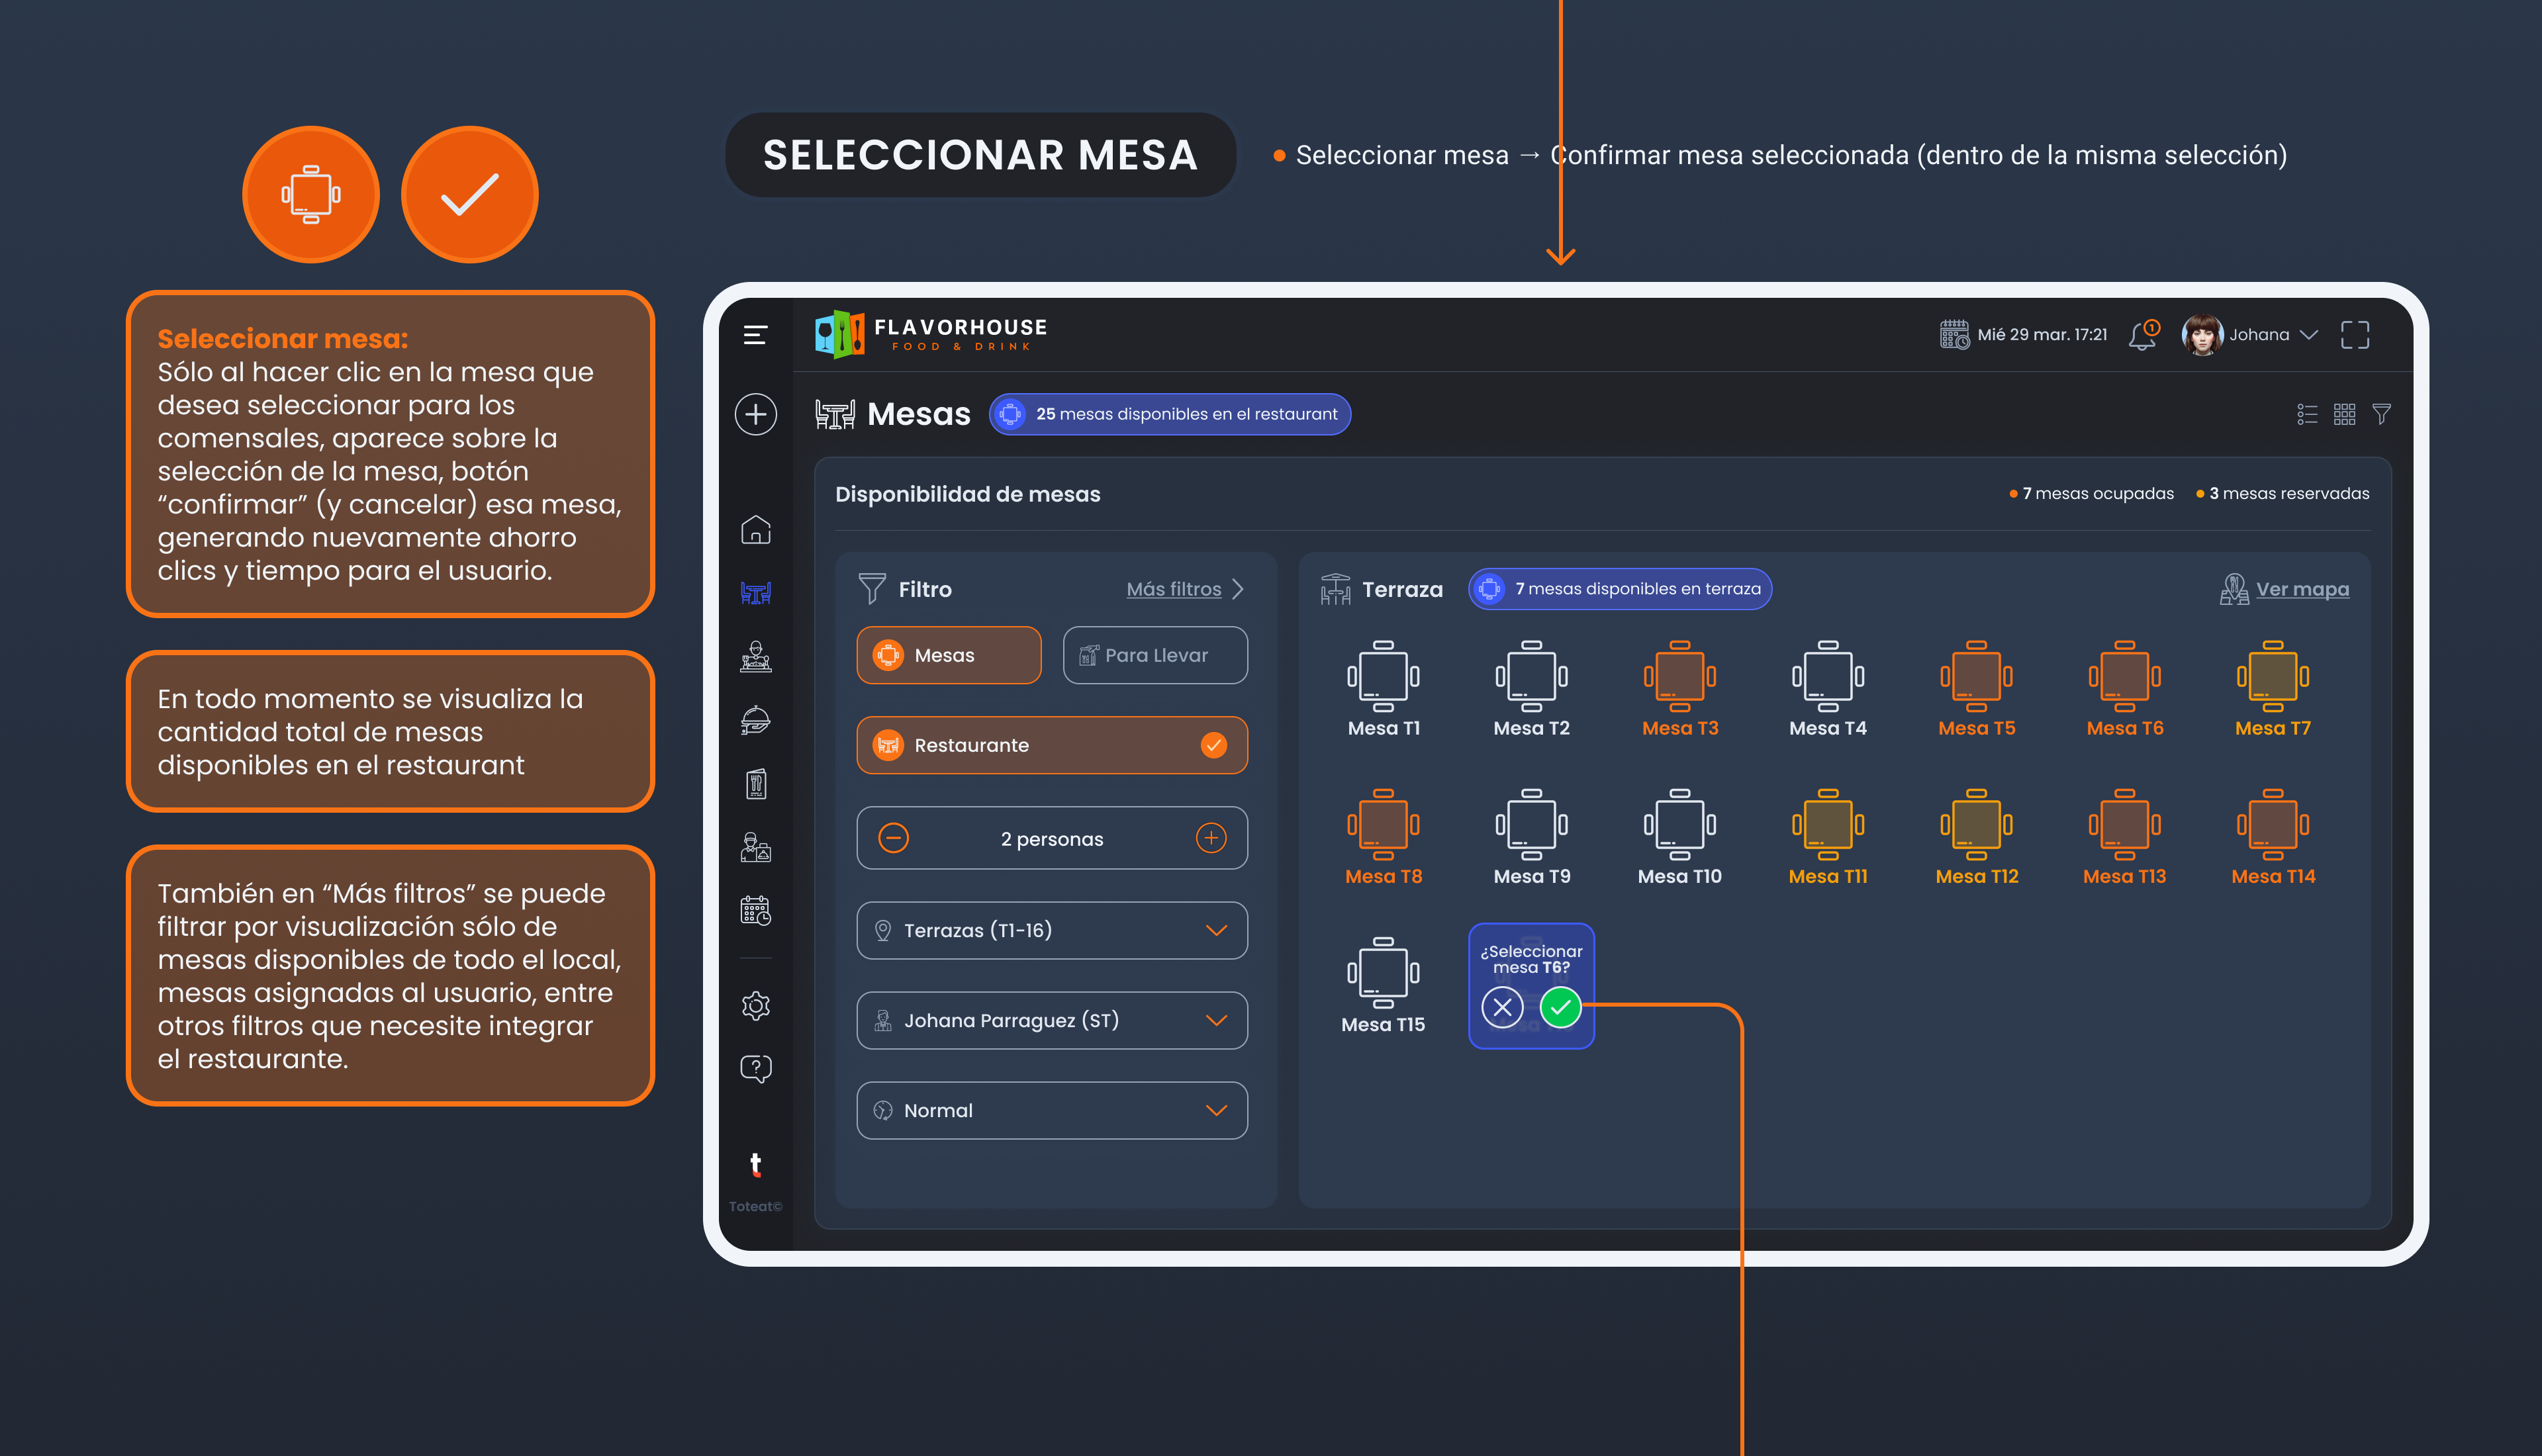Expand the Johana Parraguez (ST) dropdown
This screenshot has height=1456, width=2542.
tap(1215, 1020)
